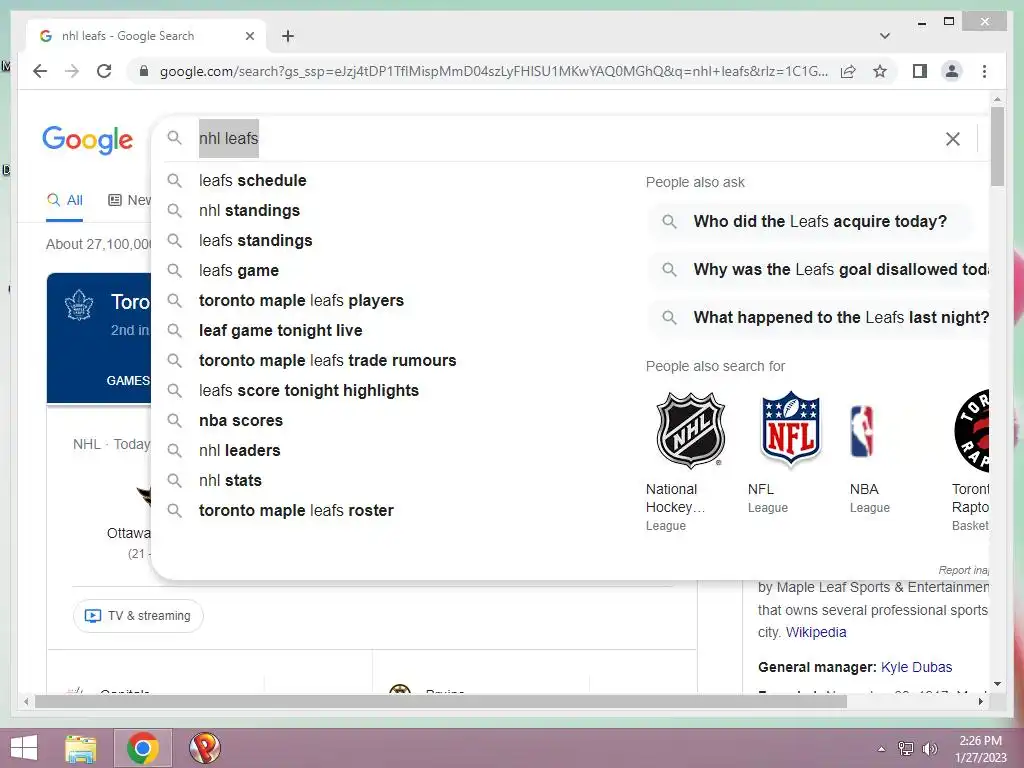Click the magnifier icon beside the search box
Viewport: 1024px width, 768px height.
pyautogui.click(x=174, y=138)
